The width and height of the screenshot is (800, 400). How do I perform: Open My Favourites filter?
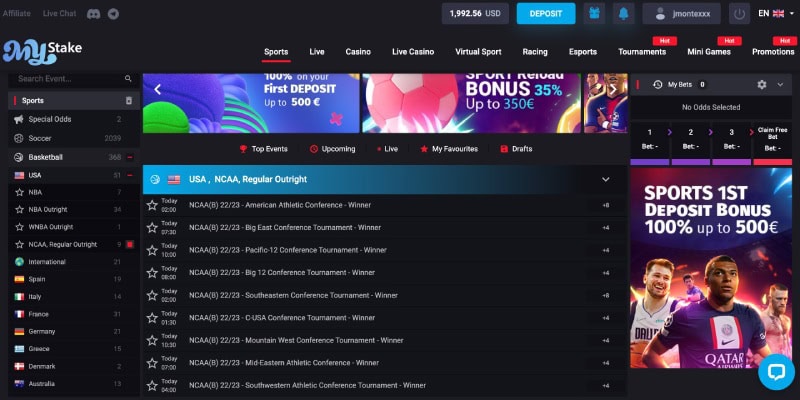pyautogui.click(x=449, y=149)
